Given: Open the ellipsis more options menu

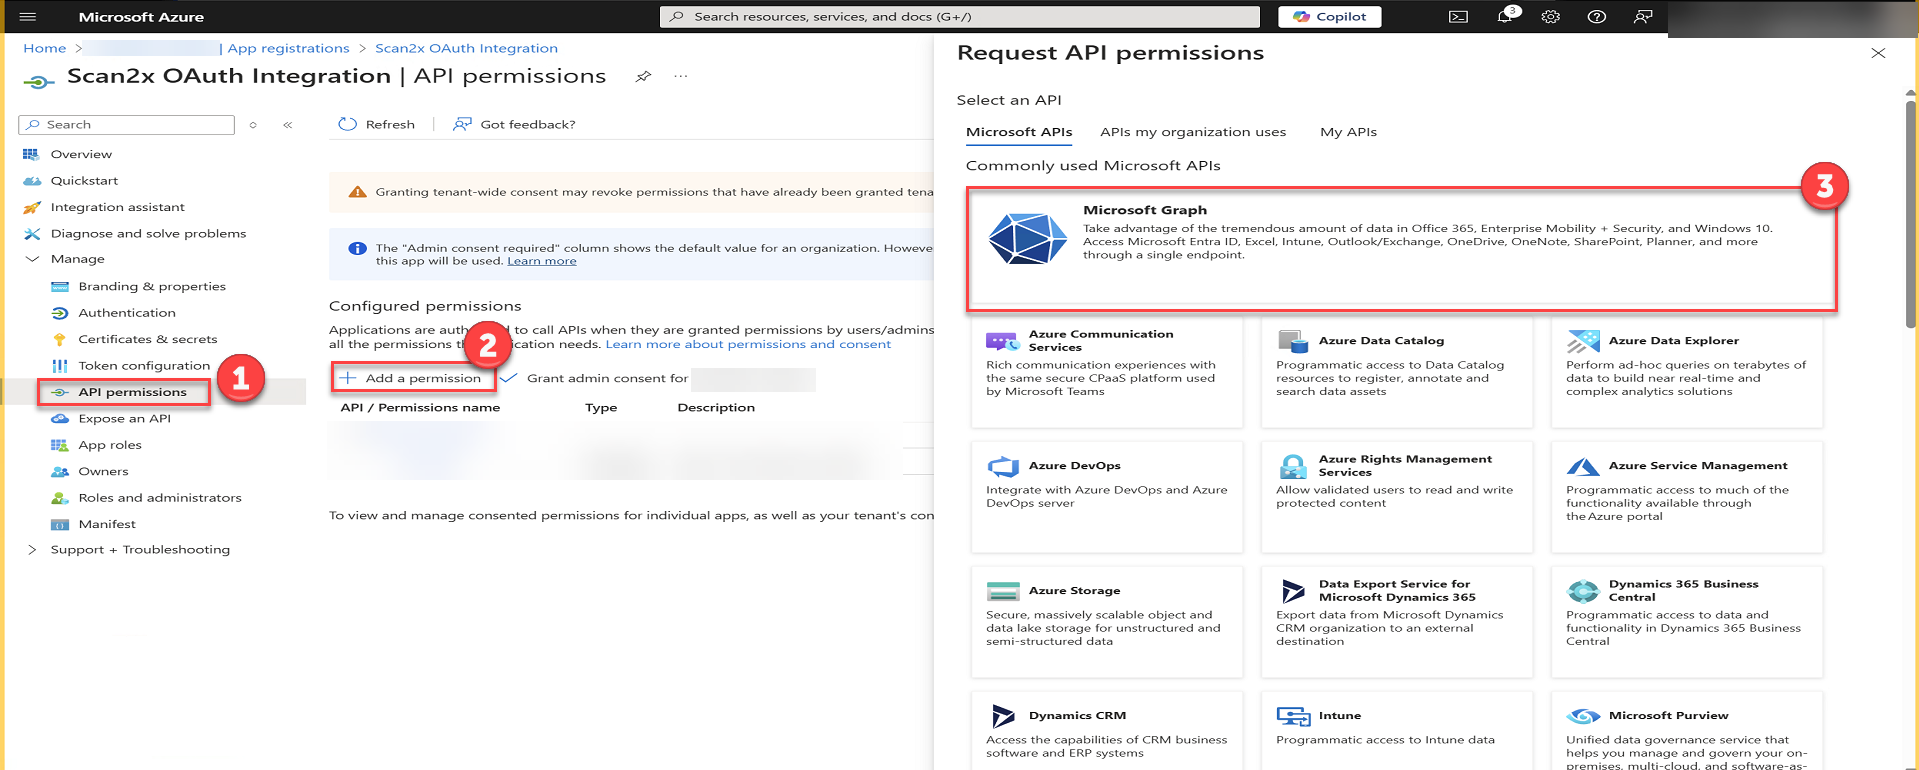Looking at the screenshot, I should [x=681, y=77].
